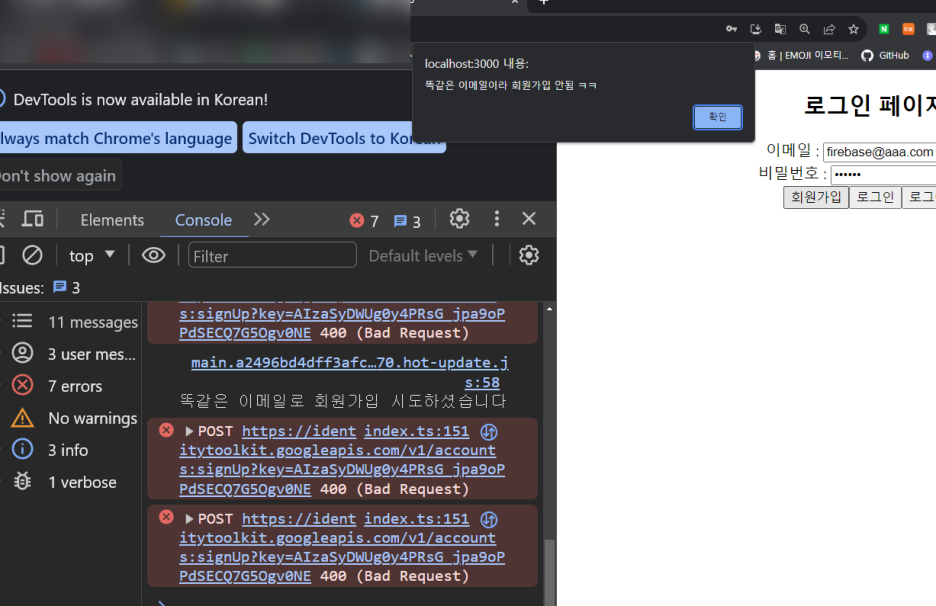Open the DevTools three-dot customize menu
This screenshot has height=606, width=936.
[497, 219]
